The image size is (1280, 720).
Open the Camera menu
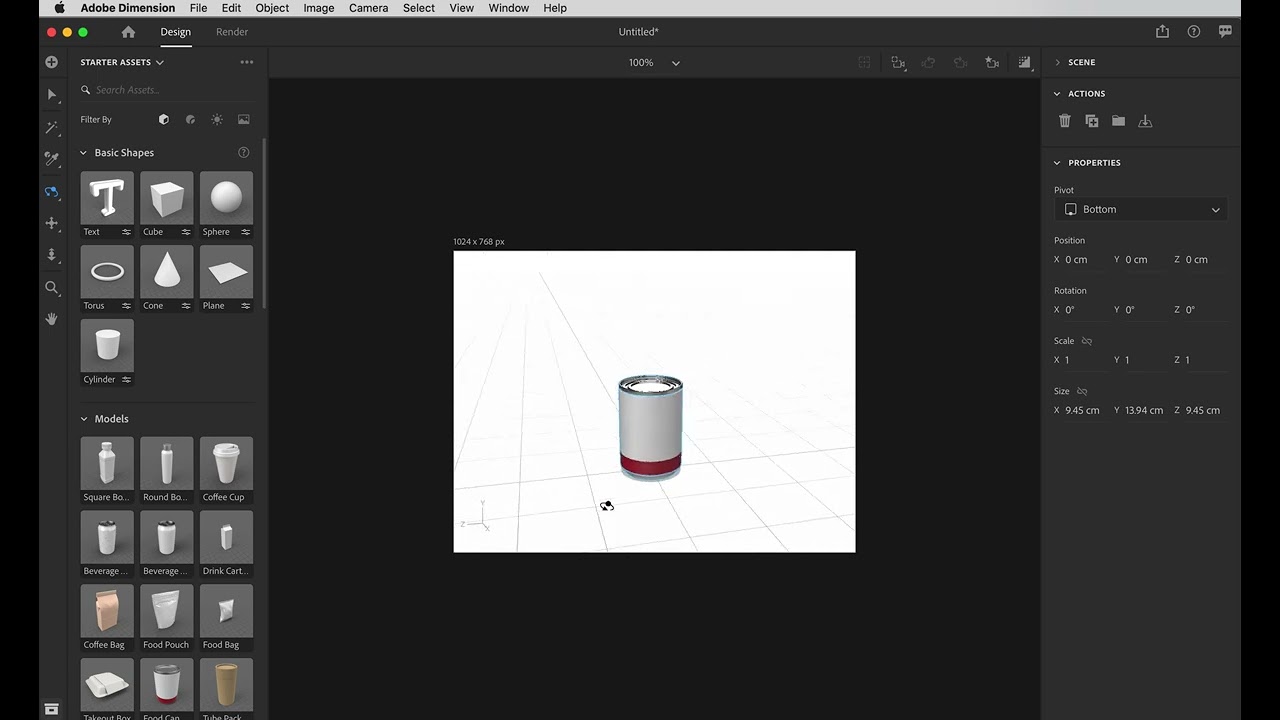point(368,8)
